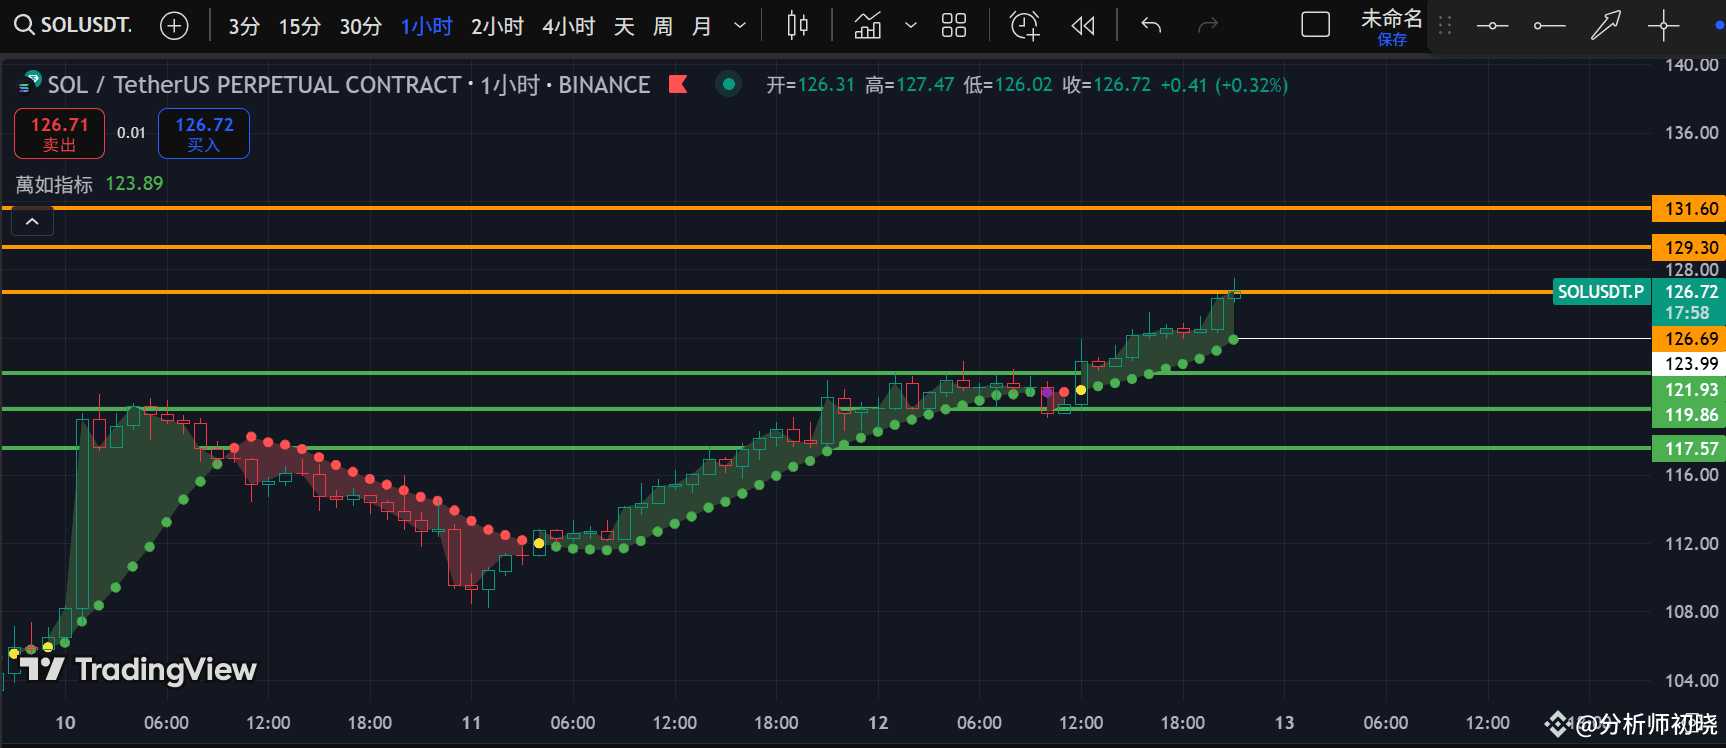Select the 126.69 orange price label

pos(1688,339)
